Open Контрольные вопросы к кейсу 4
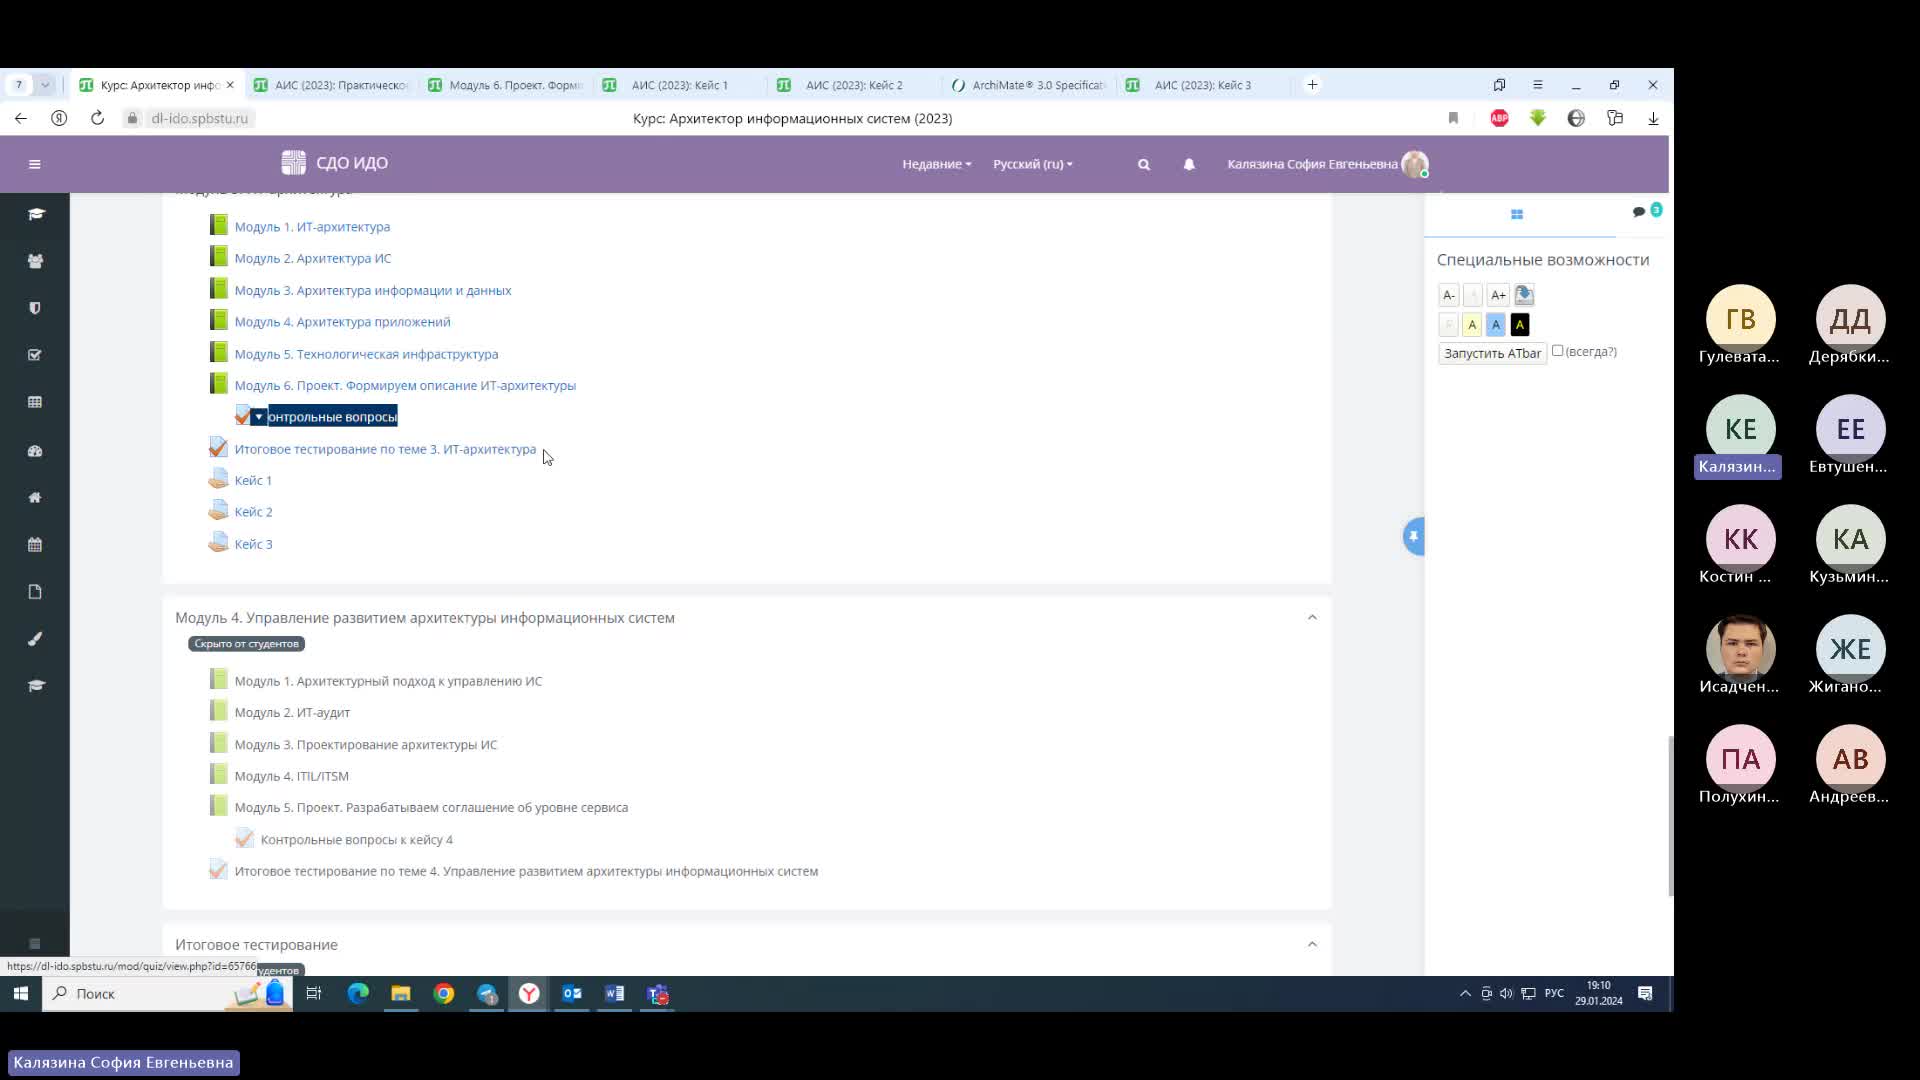 click(356, 840)
